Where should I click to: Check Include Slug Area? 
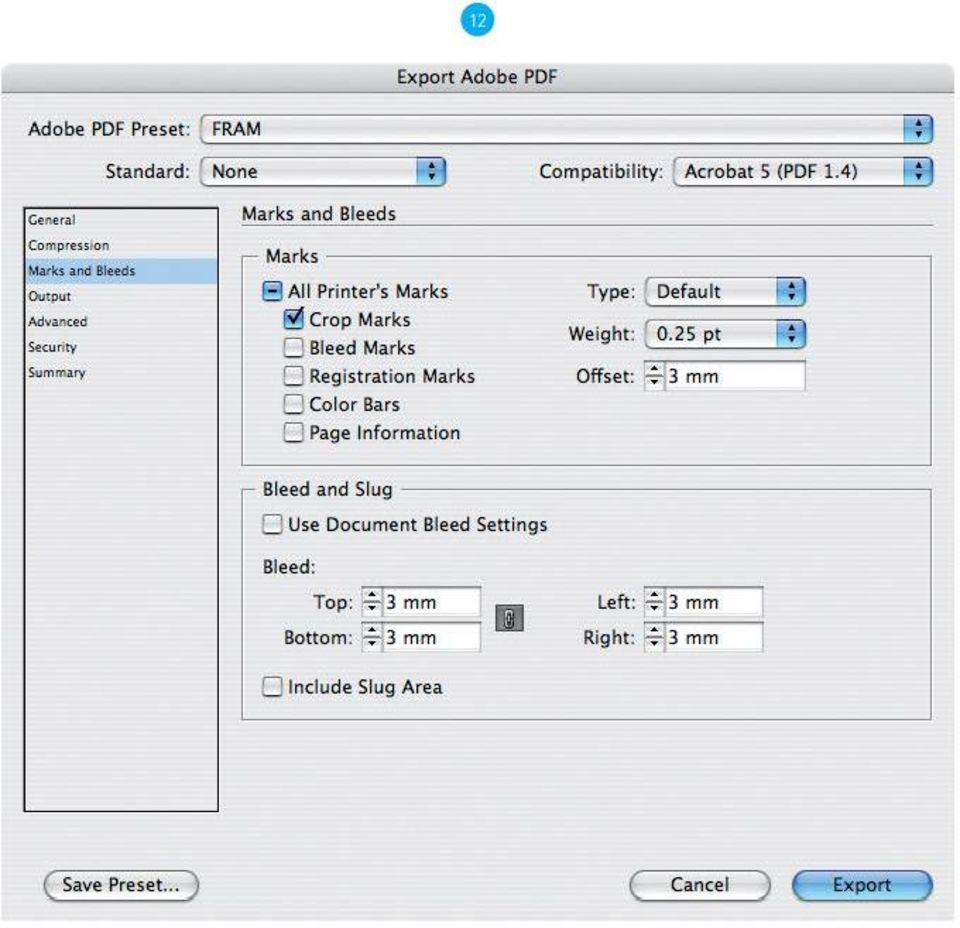tap(272, 687)
